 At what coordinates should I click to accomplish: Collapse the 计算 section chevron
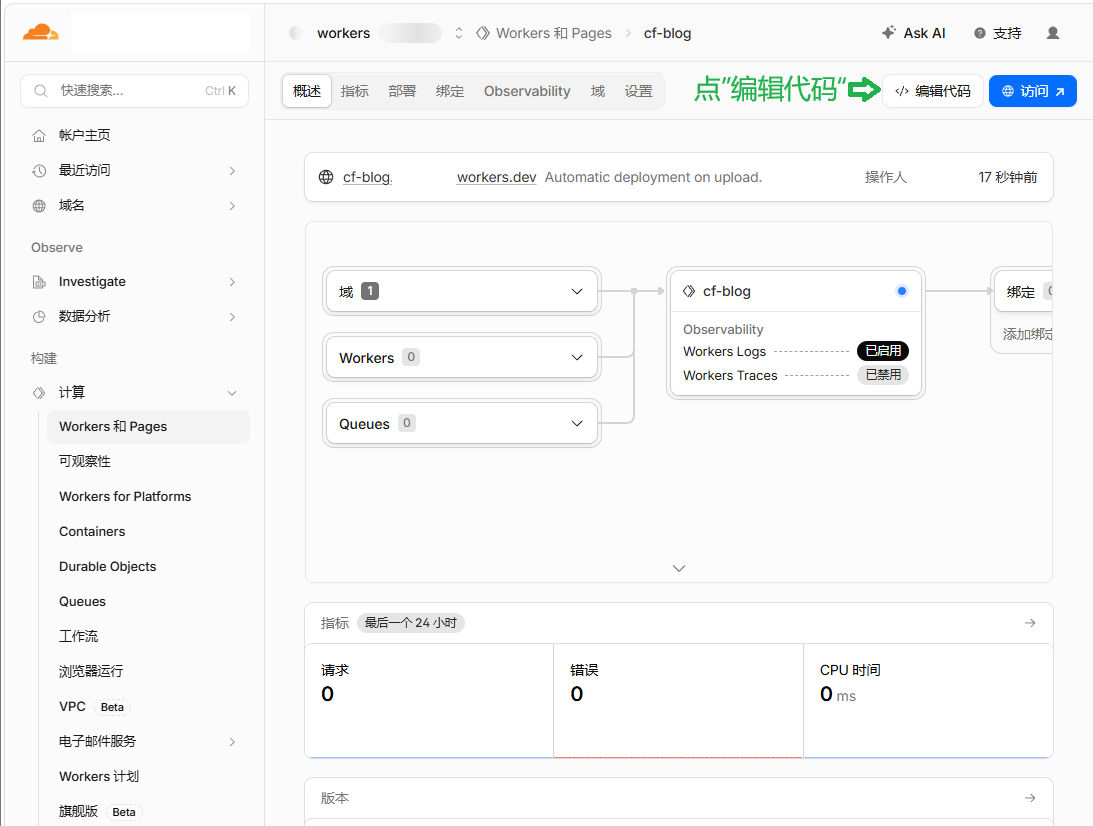[232, 393]
